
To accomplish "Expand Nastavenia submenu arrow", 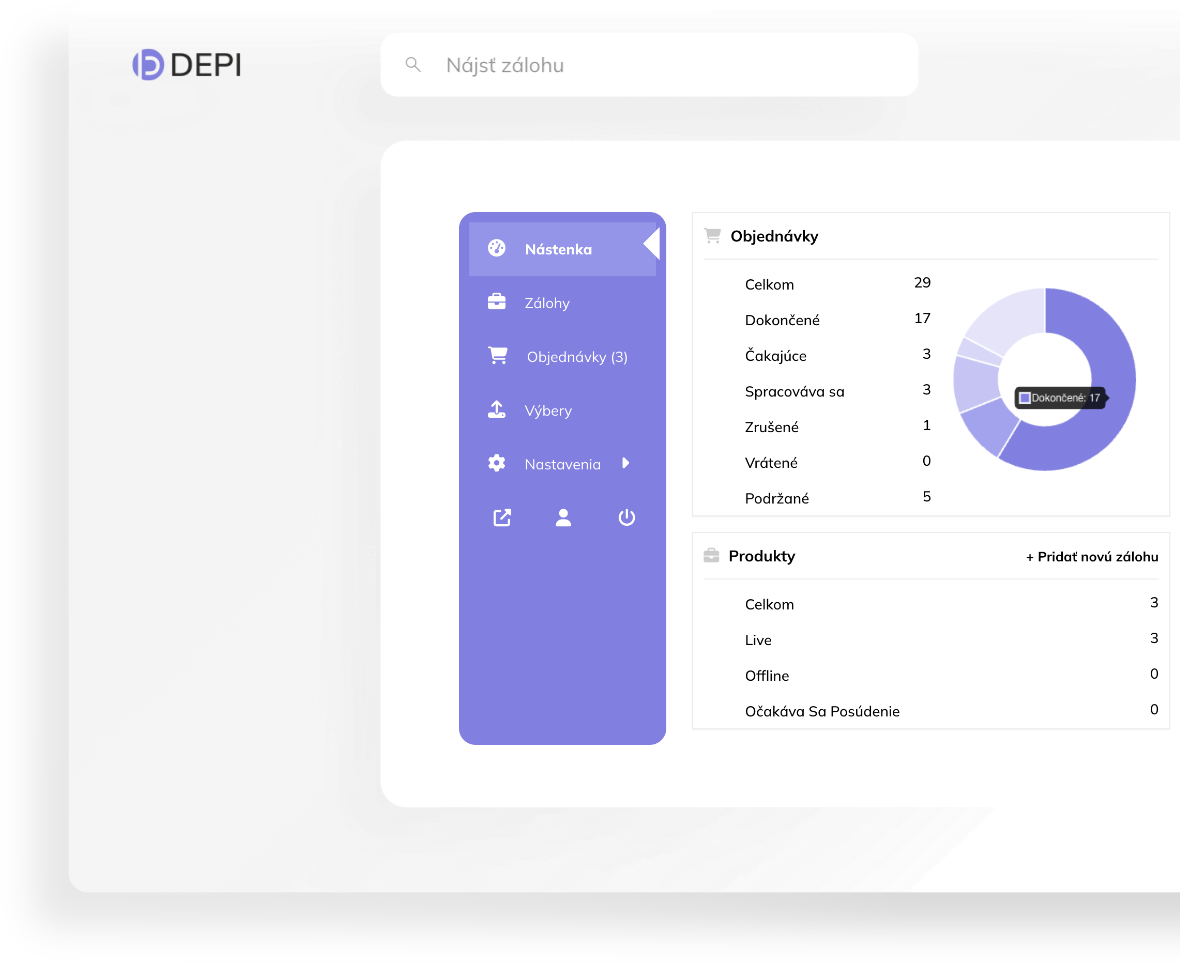I will (625, 463).
